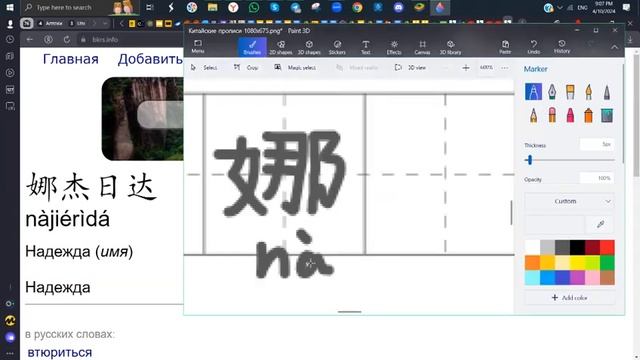Click the zoom in plus button
The width and height of the screenshot is (640, 360).
(466, 68)
